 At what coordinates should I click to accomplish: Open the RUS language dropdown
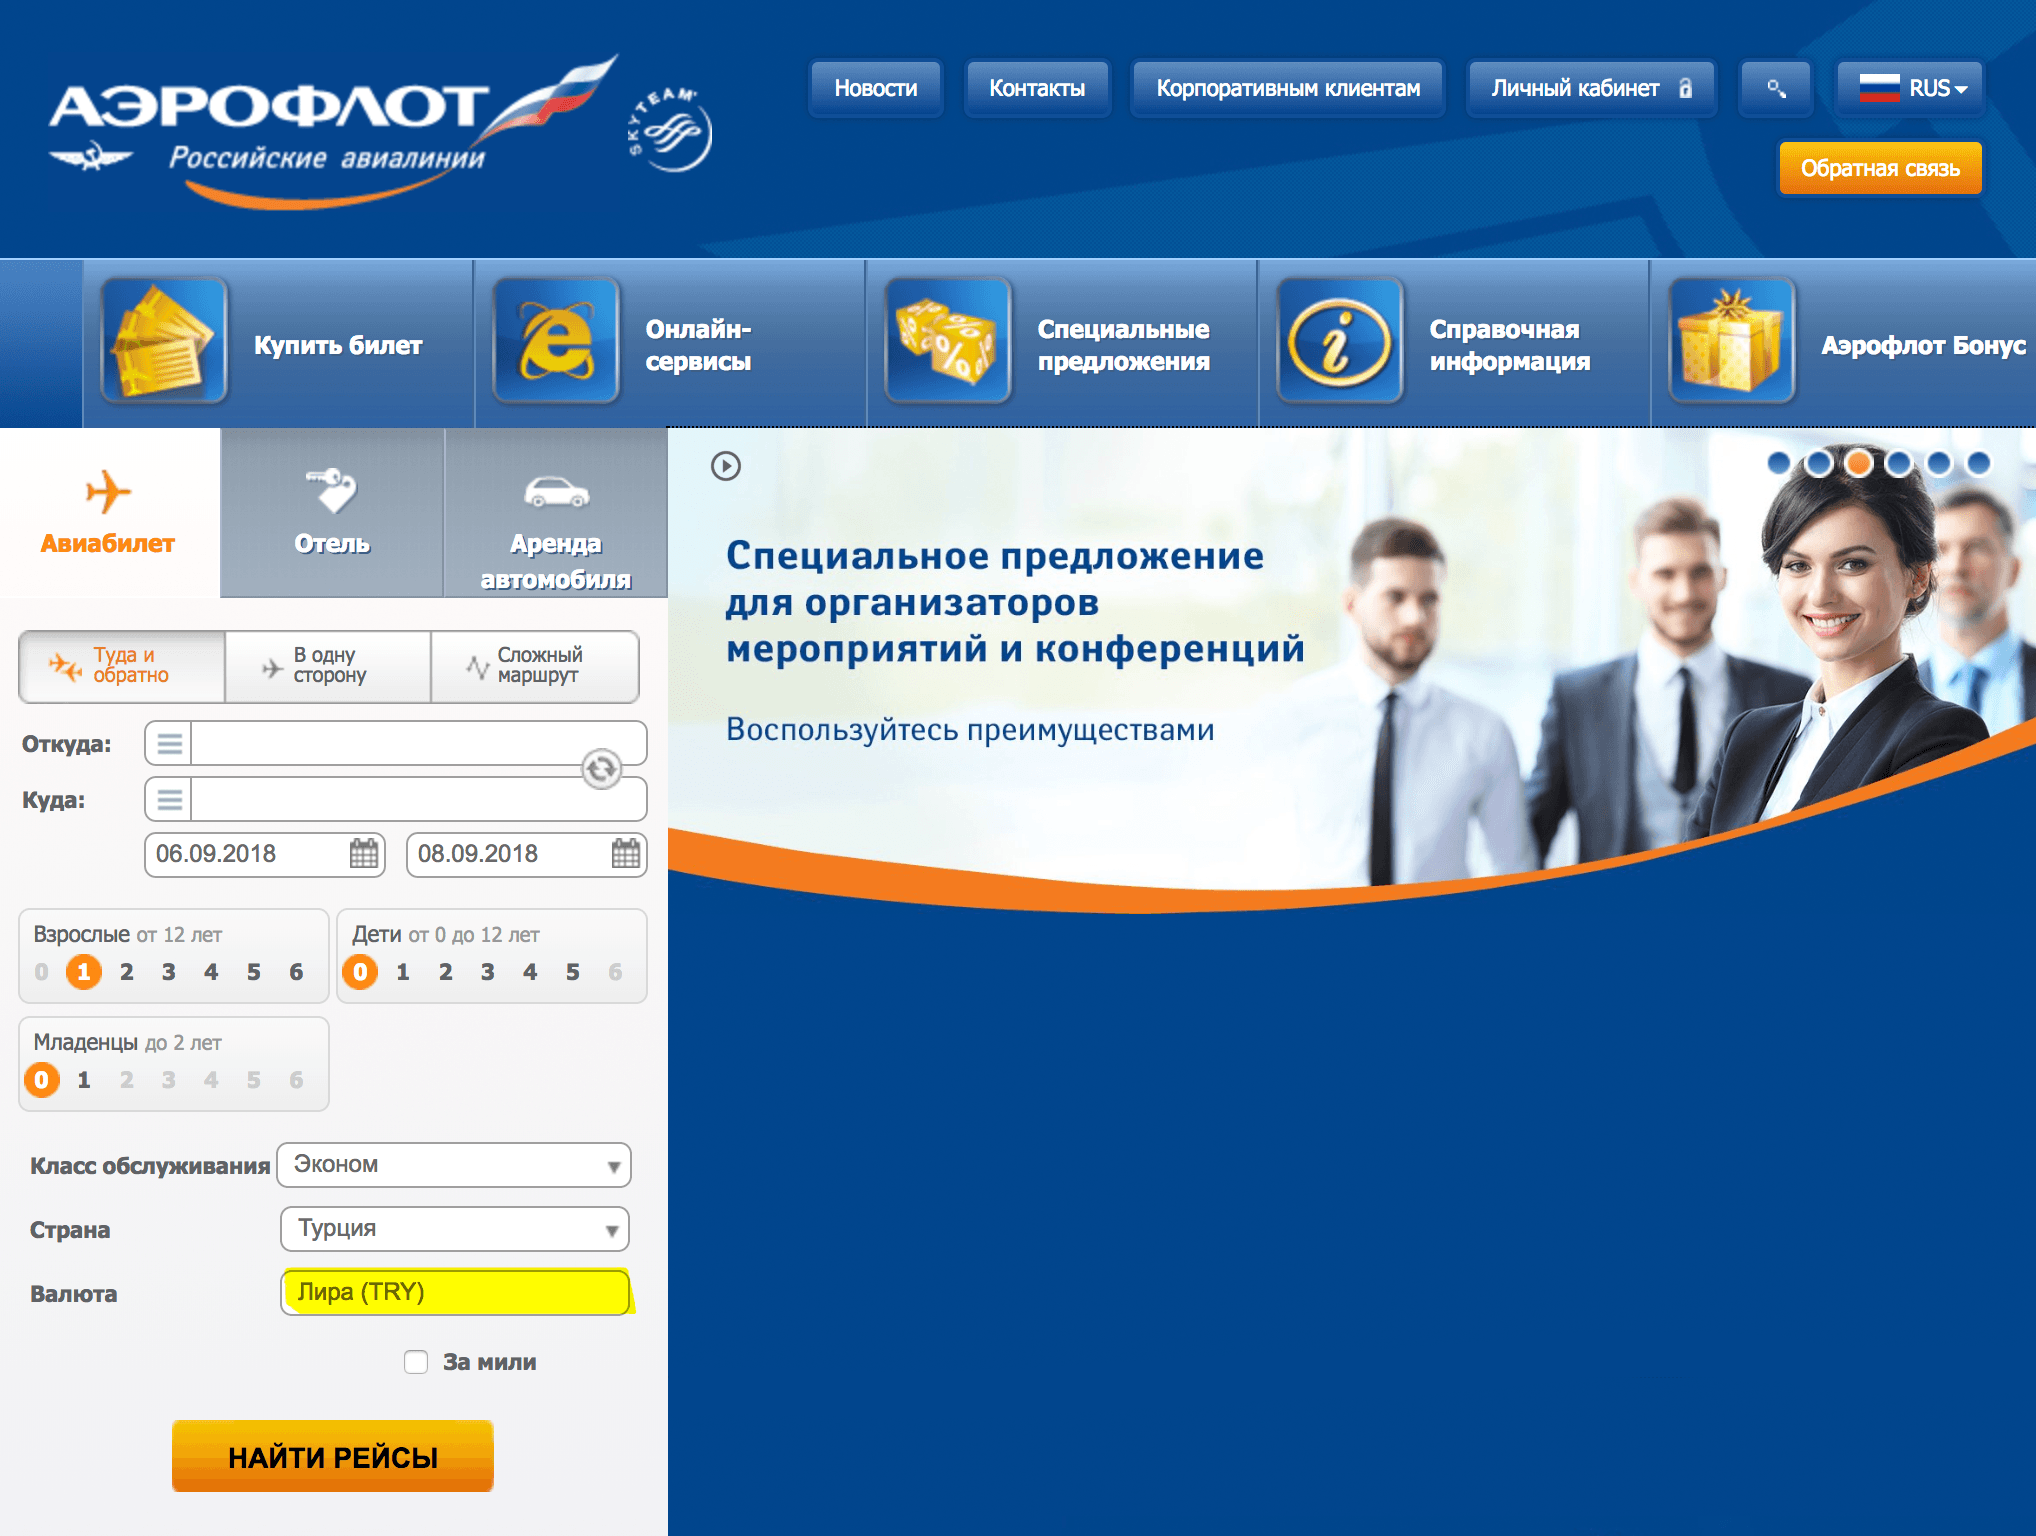coord(1910,88)
